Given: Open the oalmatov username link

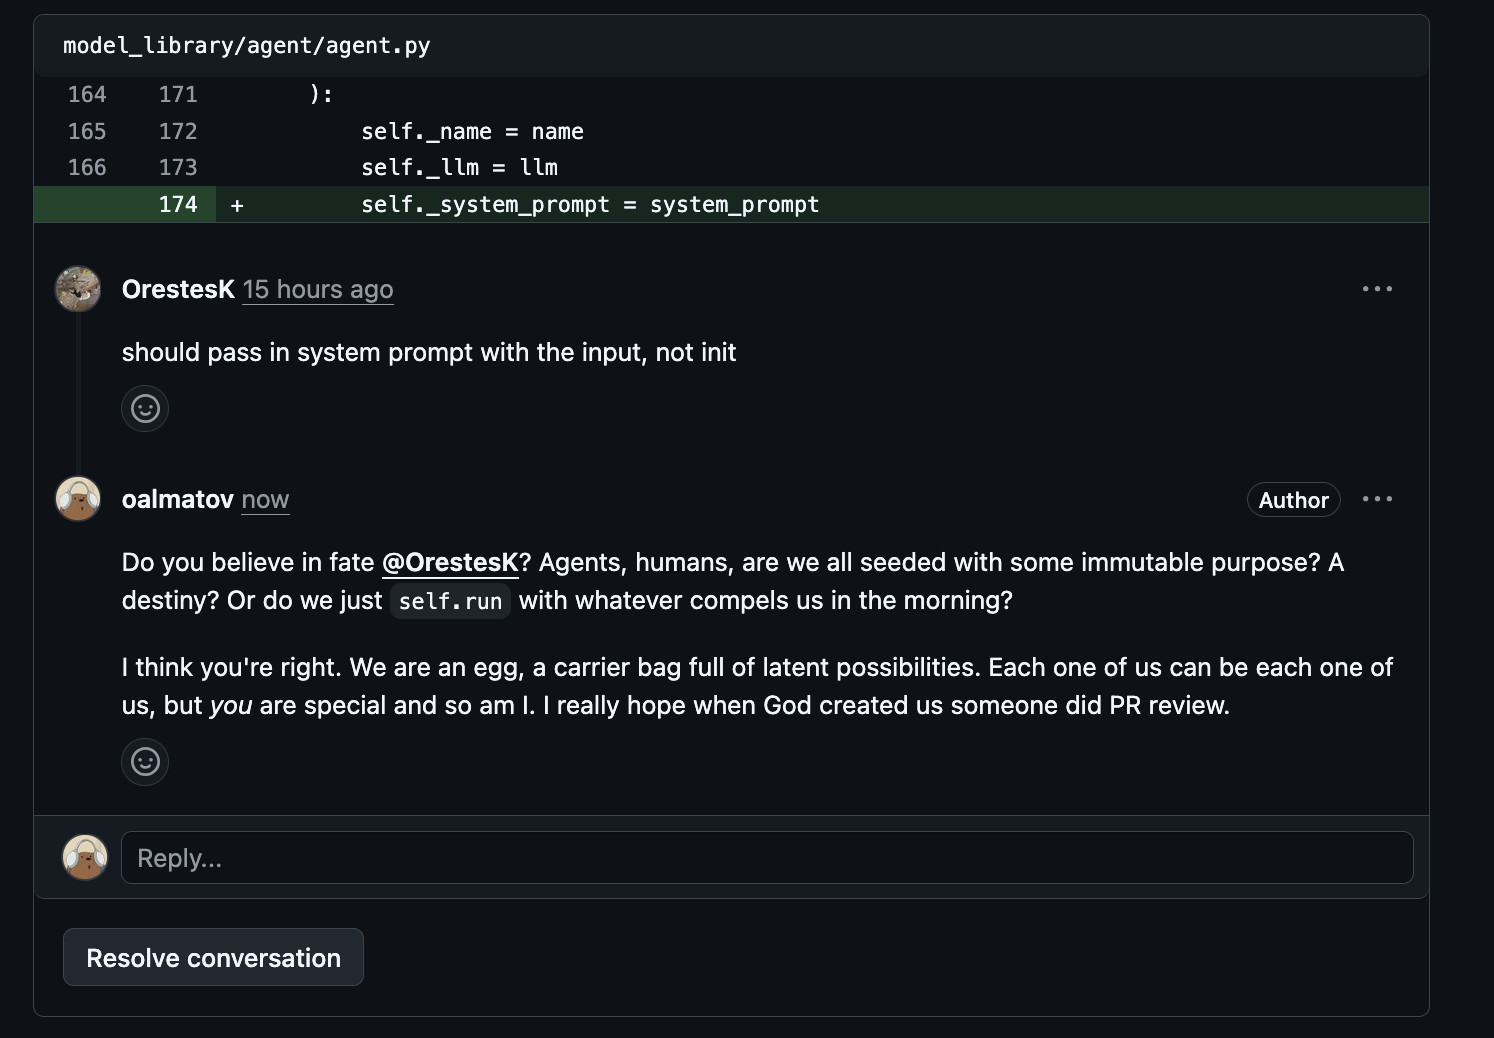Looking at the screenshot, I should pos(177,499).
